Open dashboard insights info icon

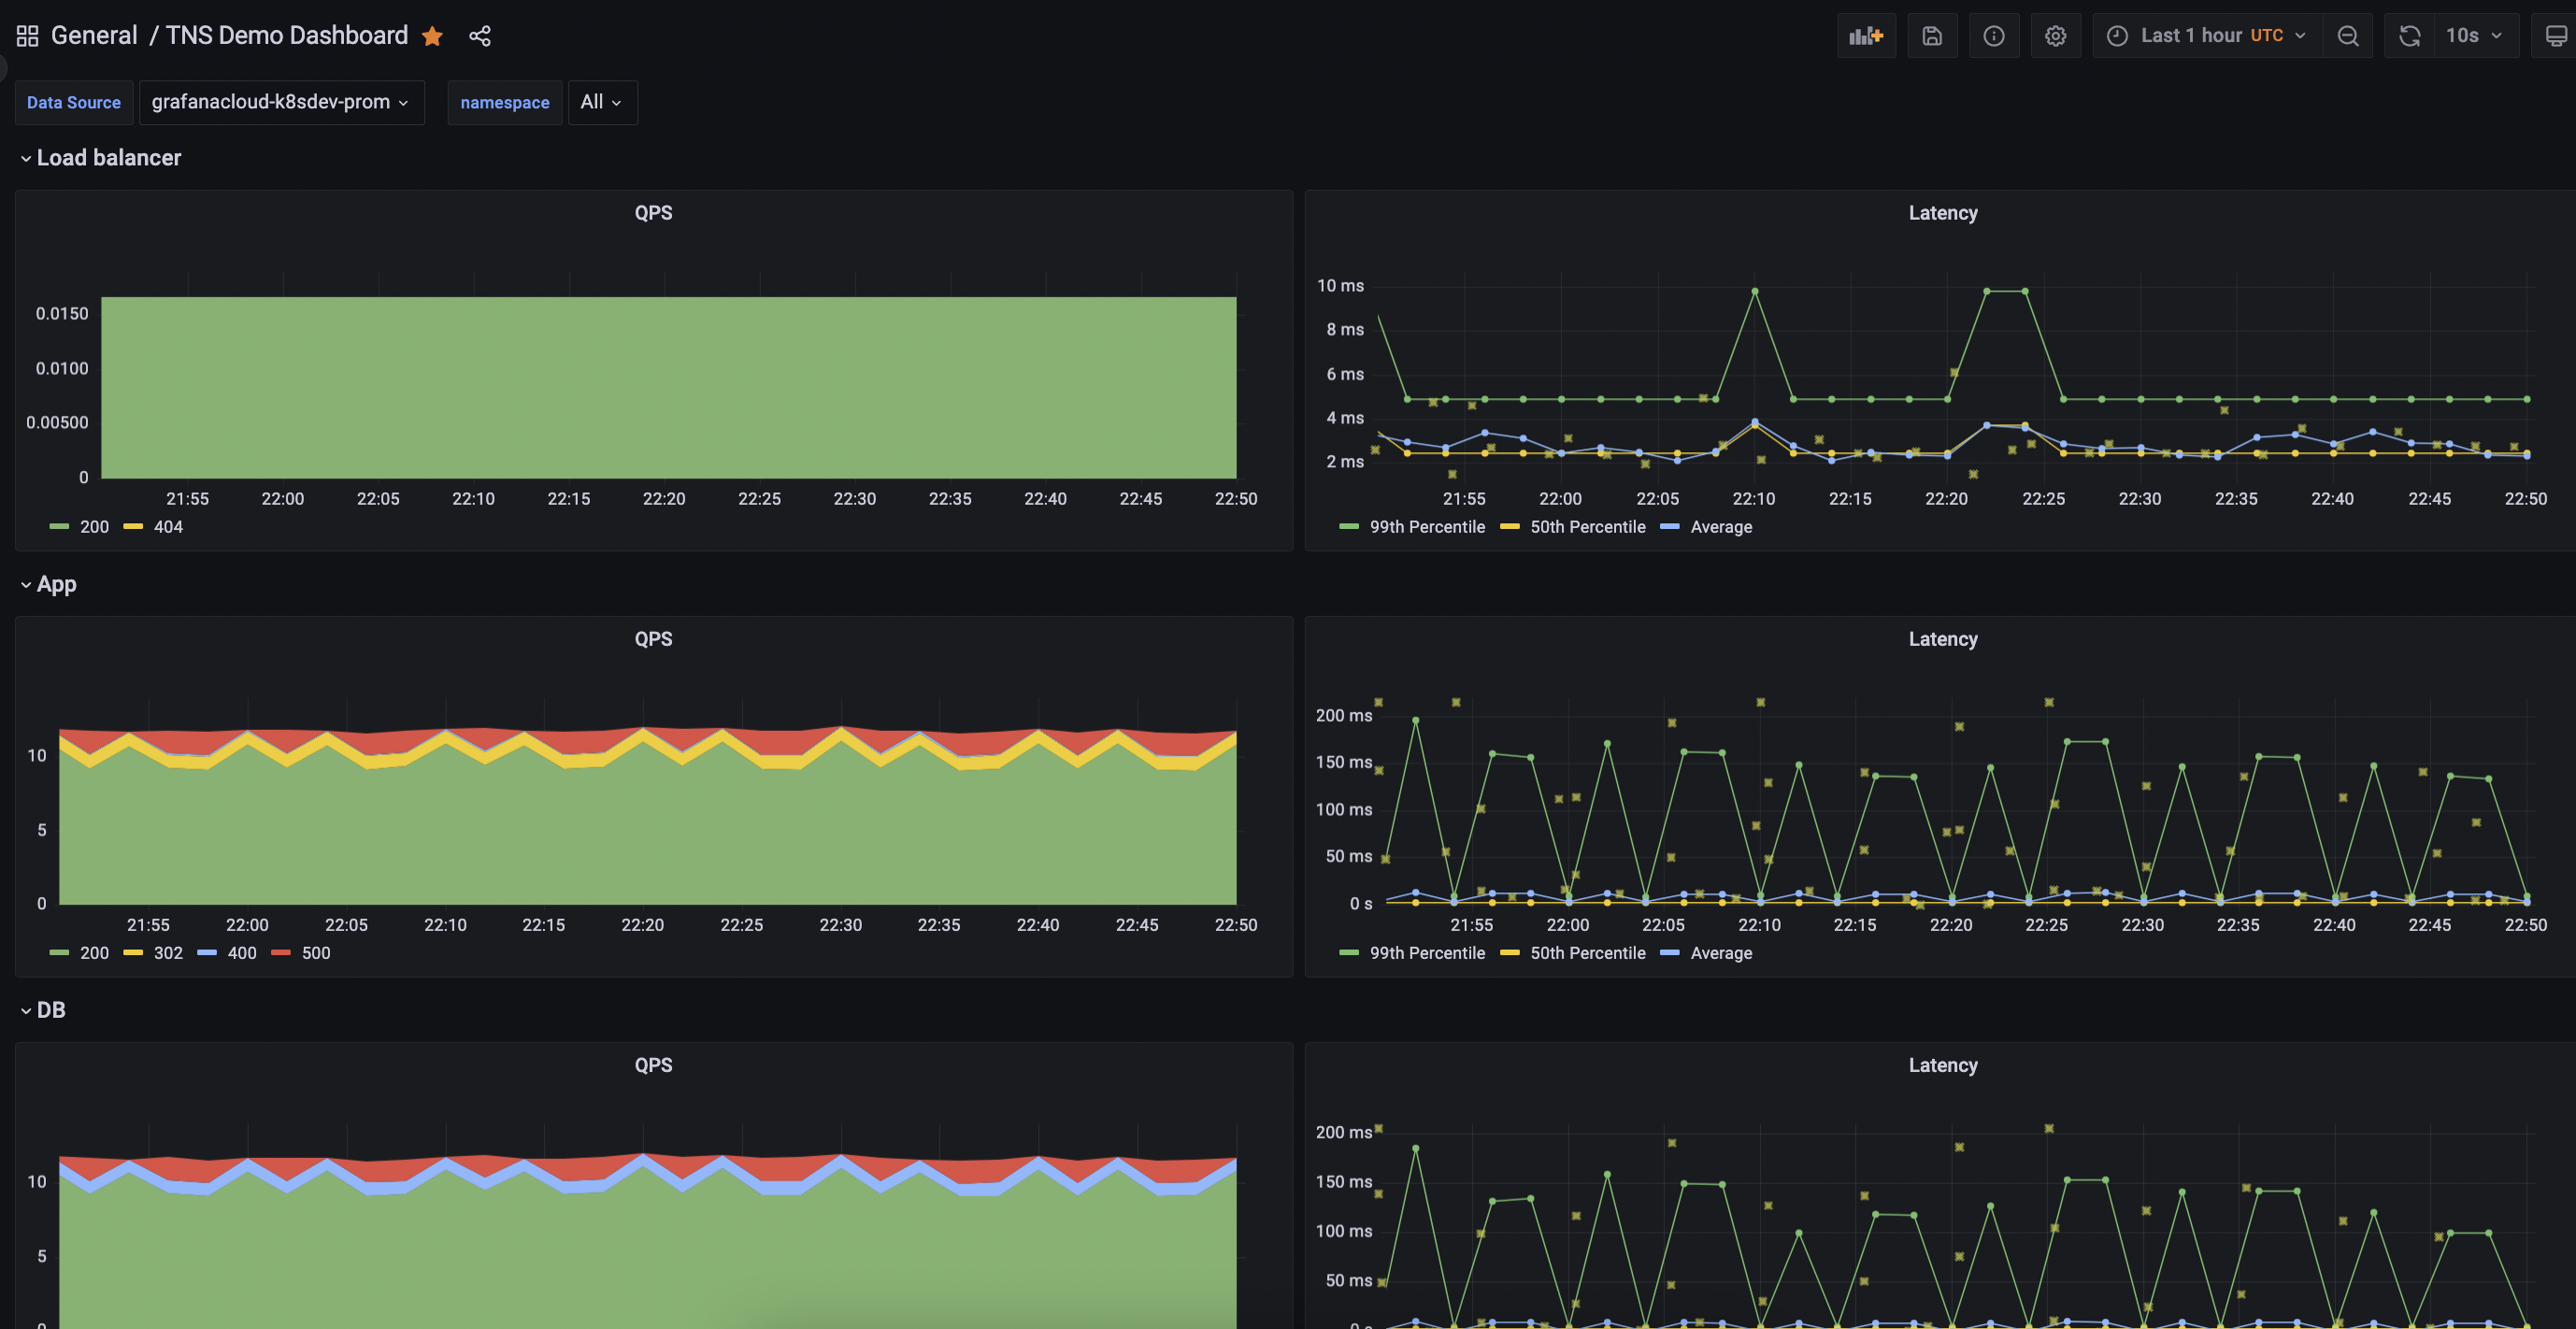pyautogui.click(x=1994, y=36)
